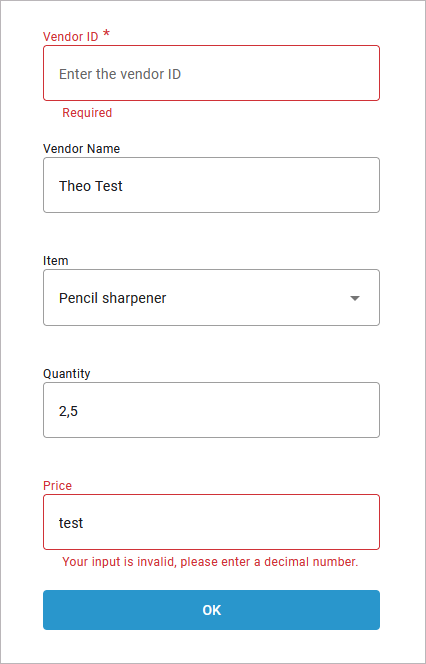The image size is (426, 664).
Task: Click the invalid decimal number error message
Action: pyautogui.click(x=210, y=562)
